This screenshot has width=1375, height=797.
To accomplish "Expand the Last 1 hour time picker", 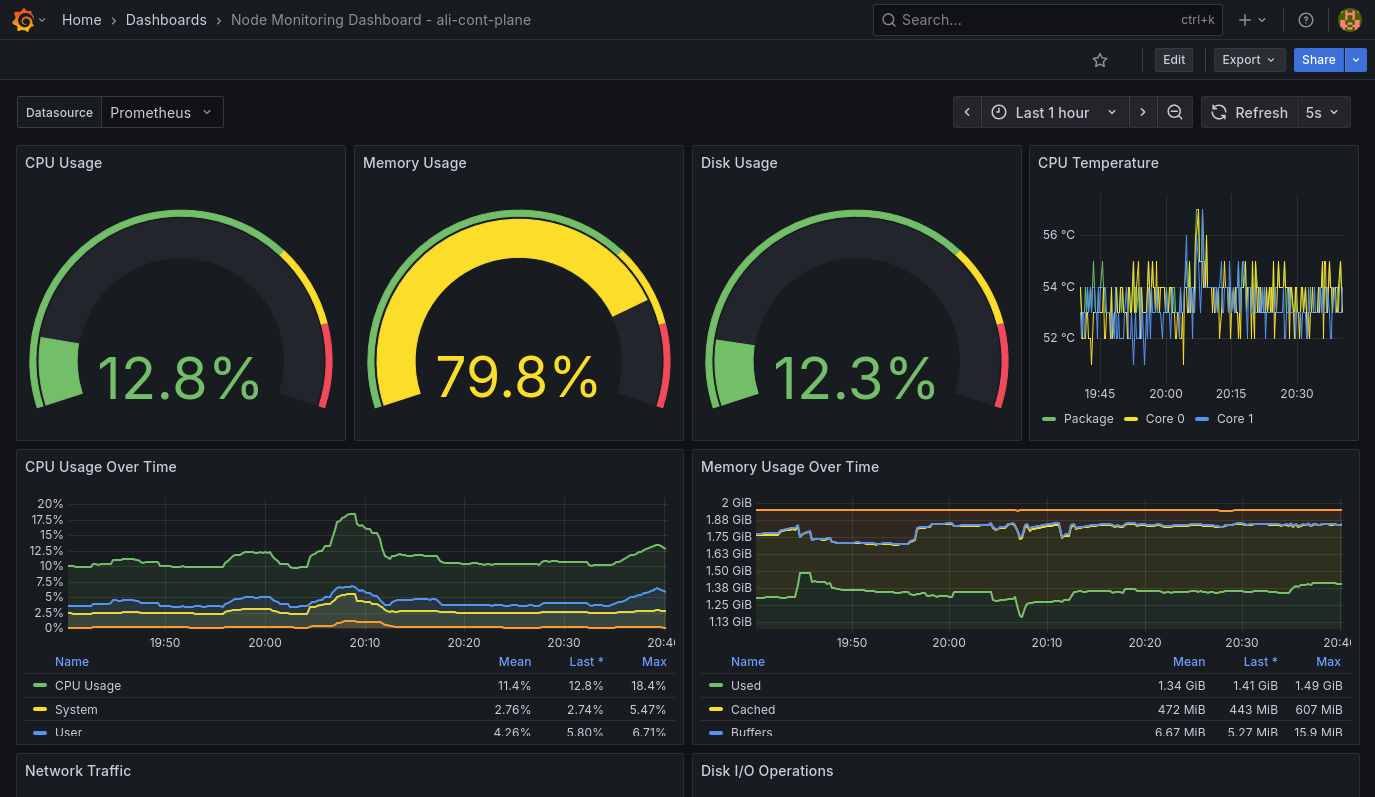I will tap(1055, 113).
